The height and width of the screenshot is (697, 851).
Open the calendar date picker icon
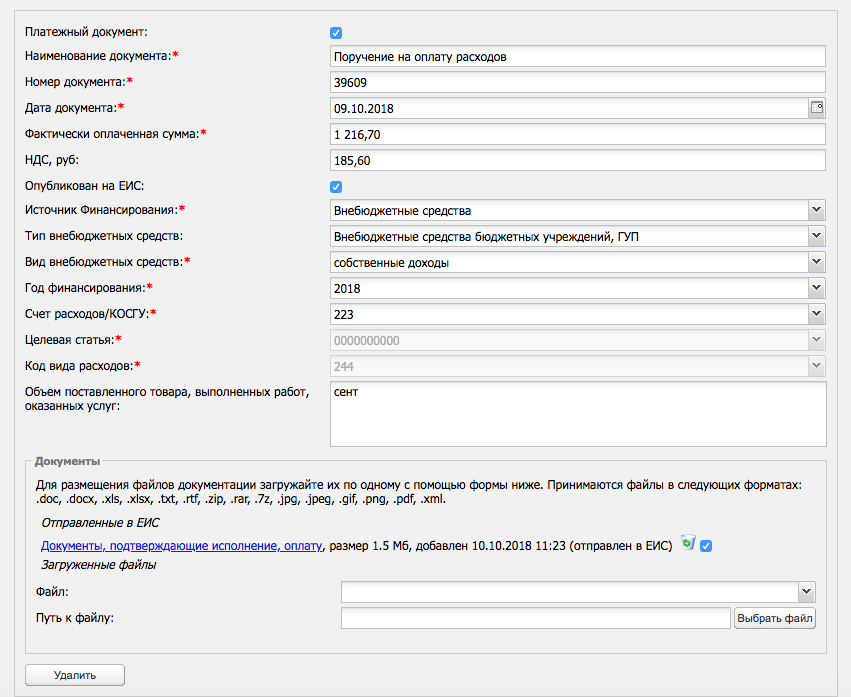click(816, 108)
